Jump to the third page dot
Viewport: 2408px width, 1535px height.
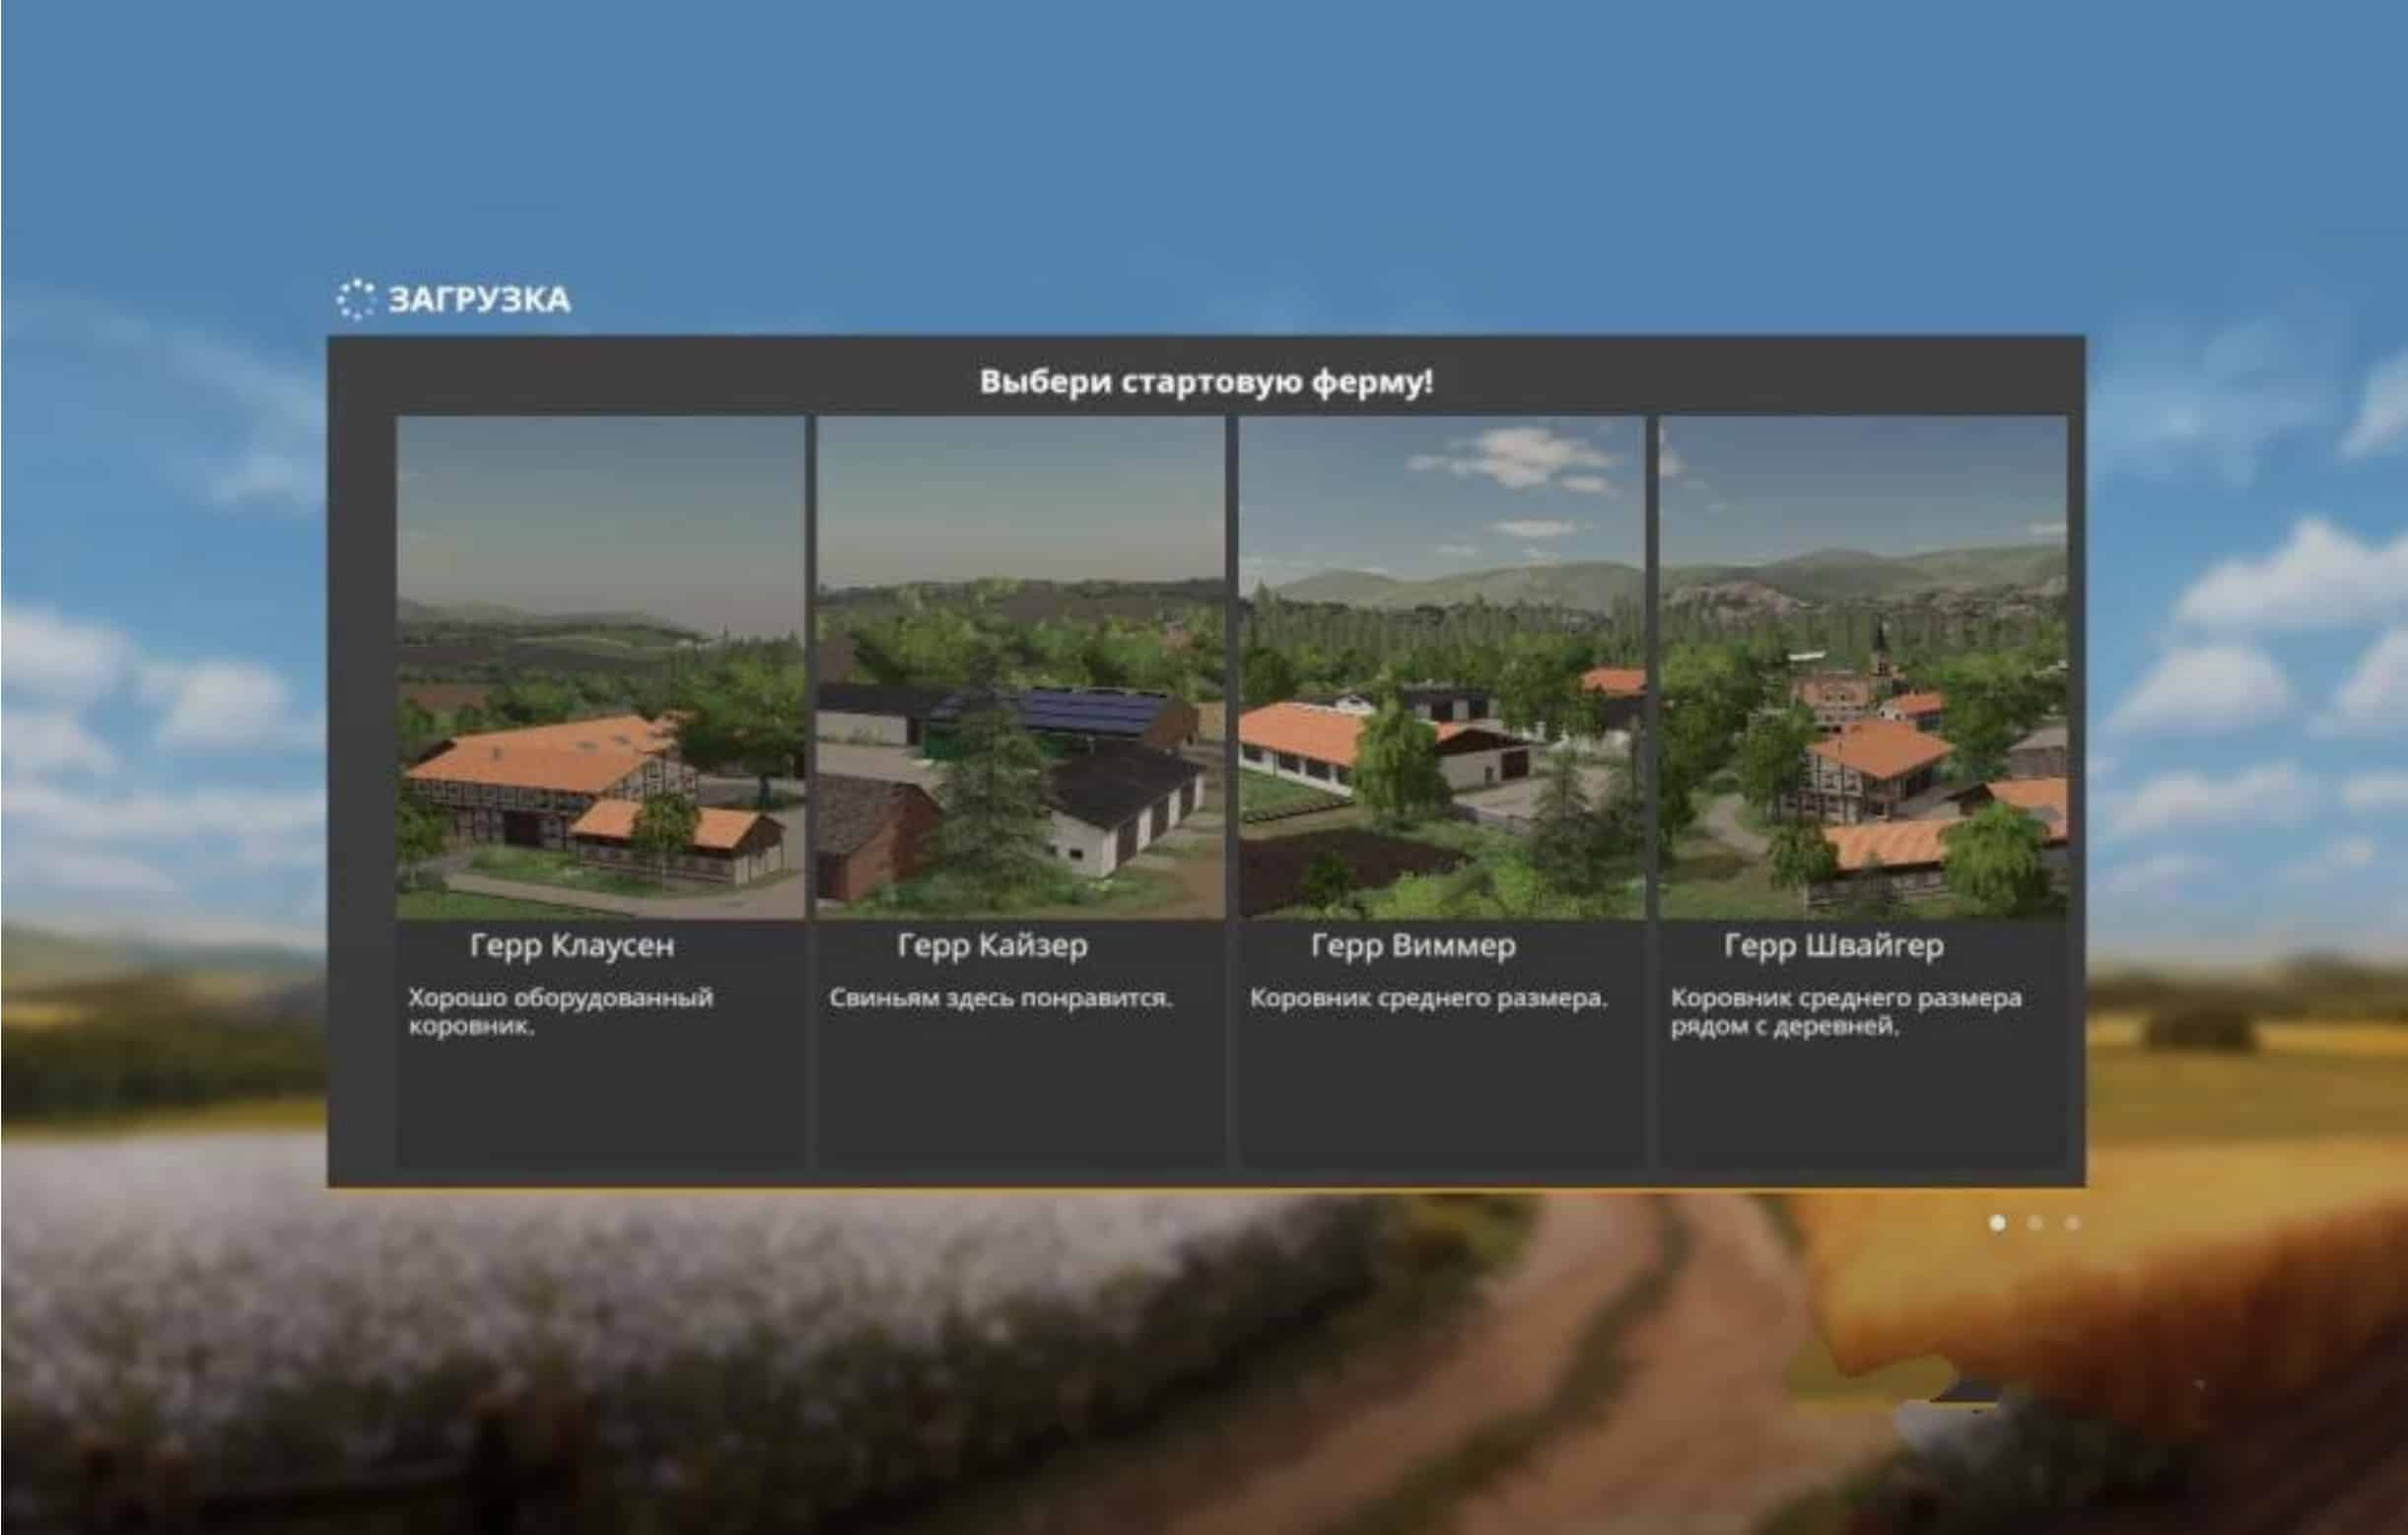pos(2072,1223)
